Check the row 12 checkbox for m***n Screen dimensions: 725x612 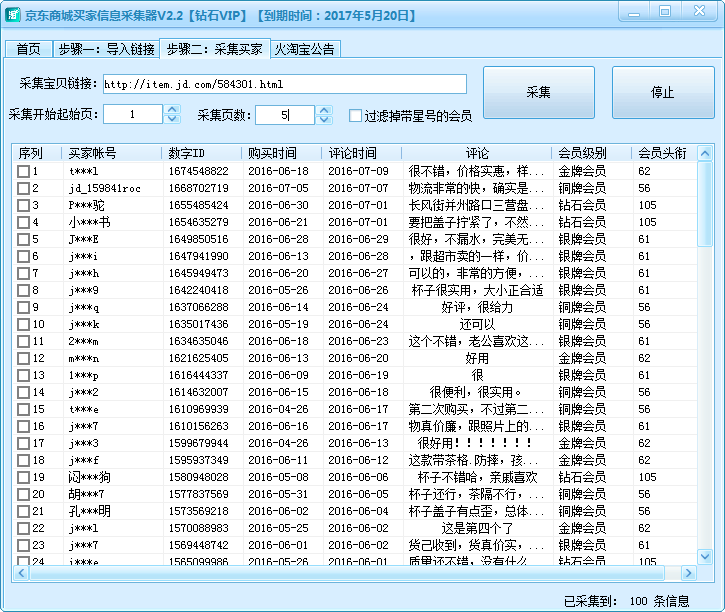pyautogui.click(x=23, y=358)
